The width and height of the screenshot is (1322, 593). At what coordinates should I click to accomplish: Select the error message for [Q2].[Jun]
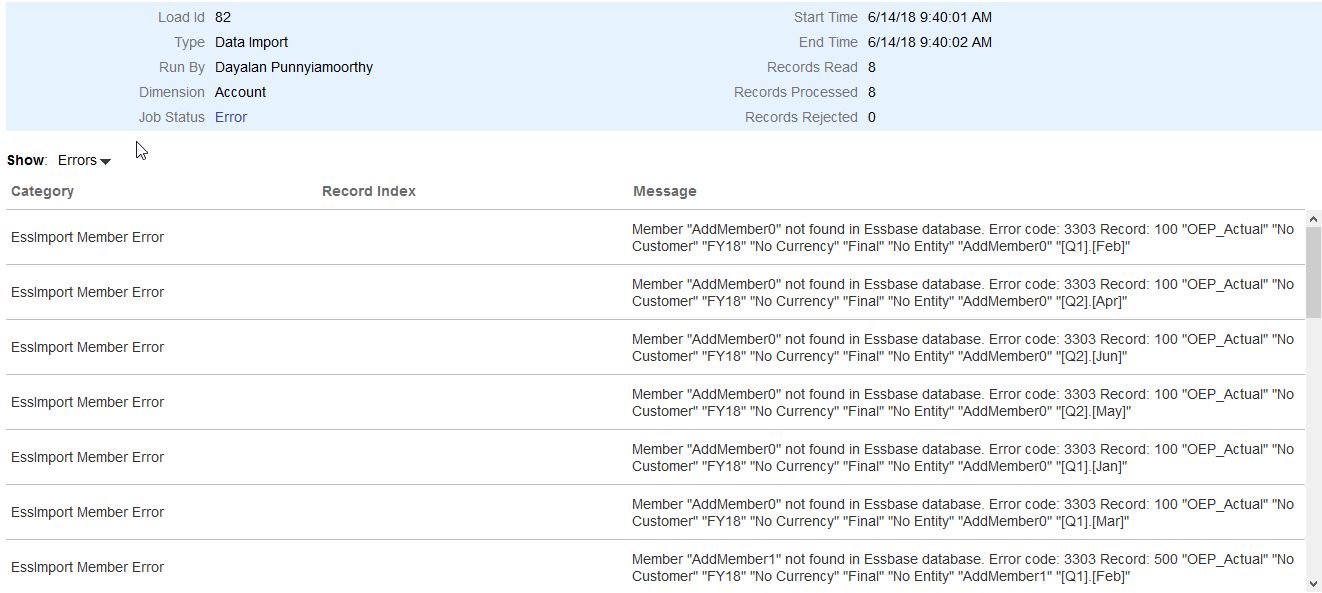[x=960, y=347]
